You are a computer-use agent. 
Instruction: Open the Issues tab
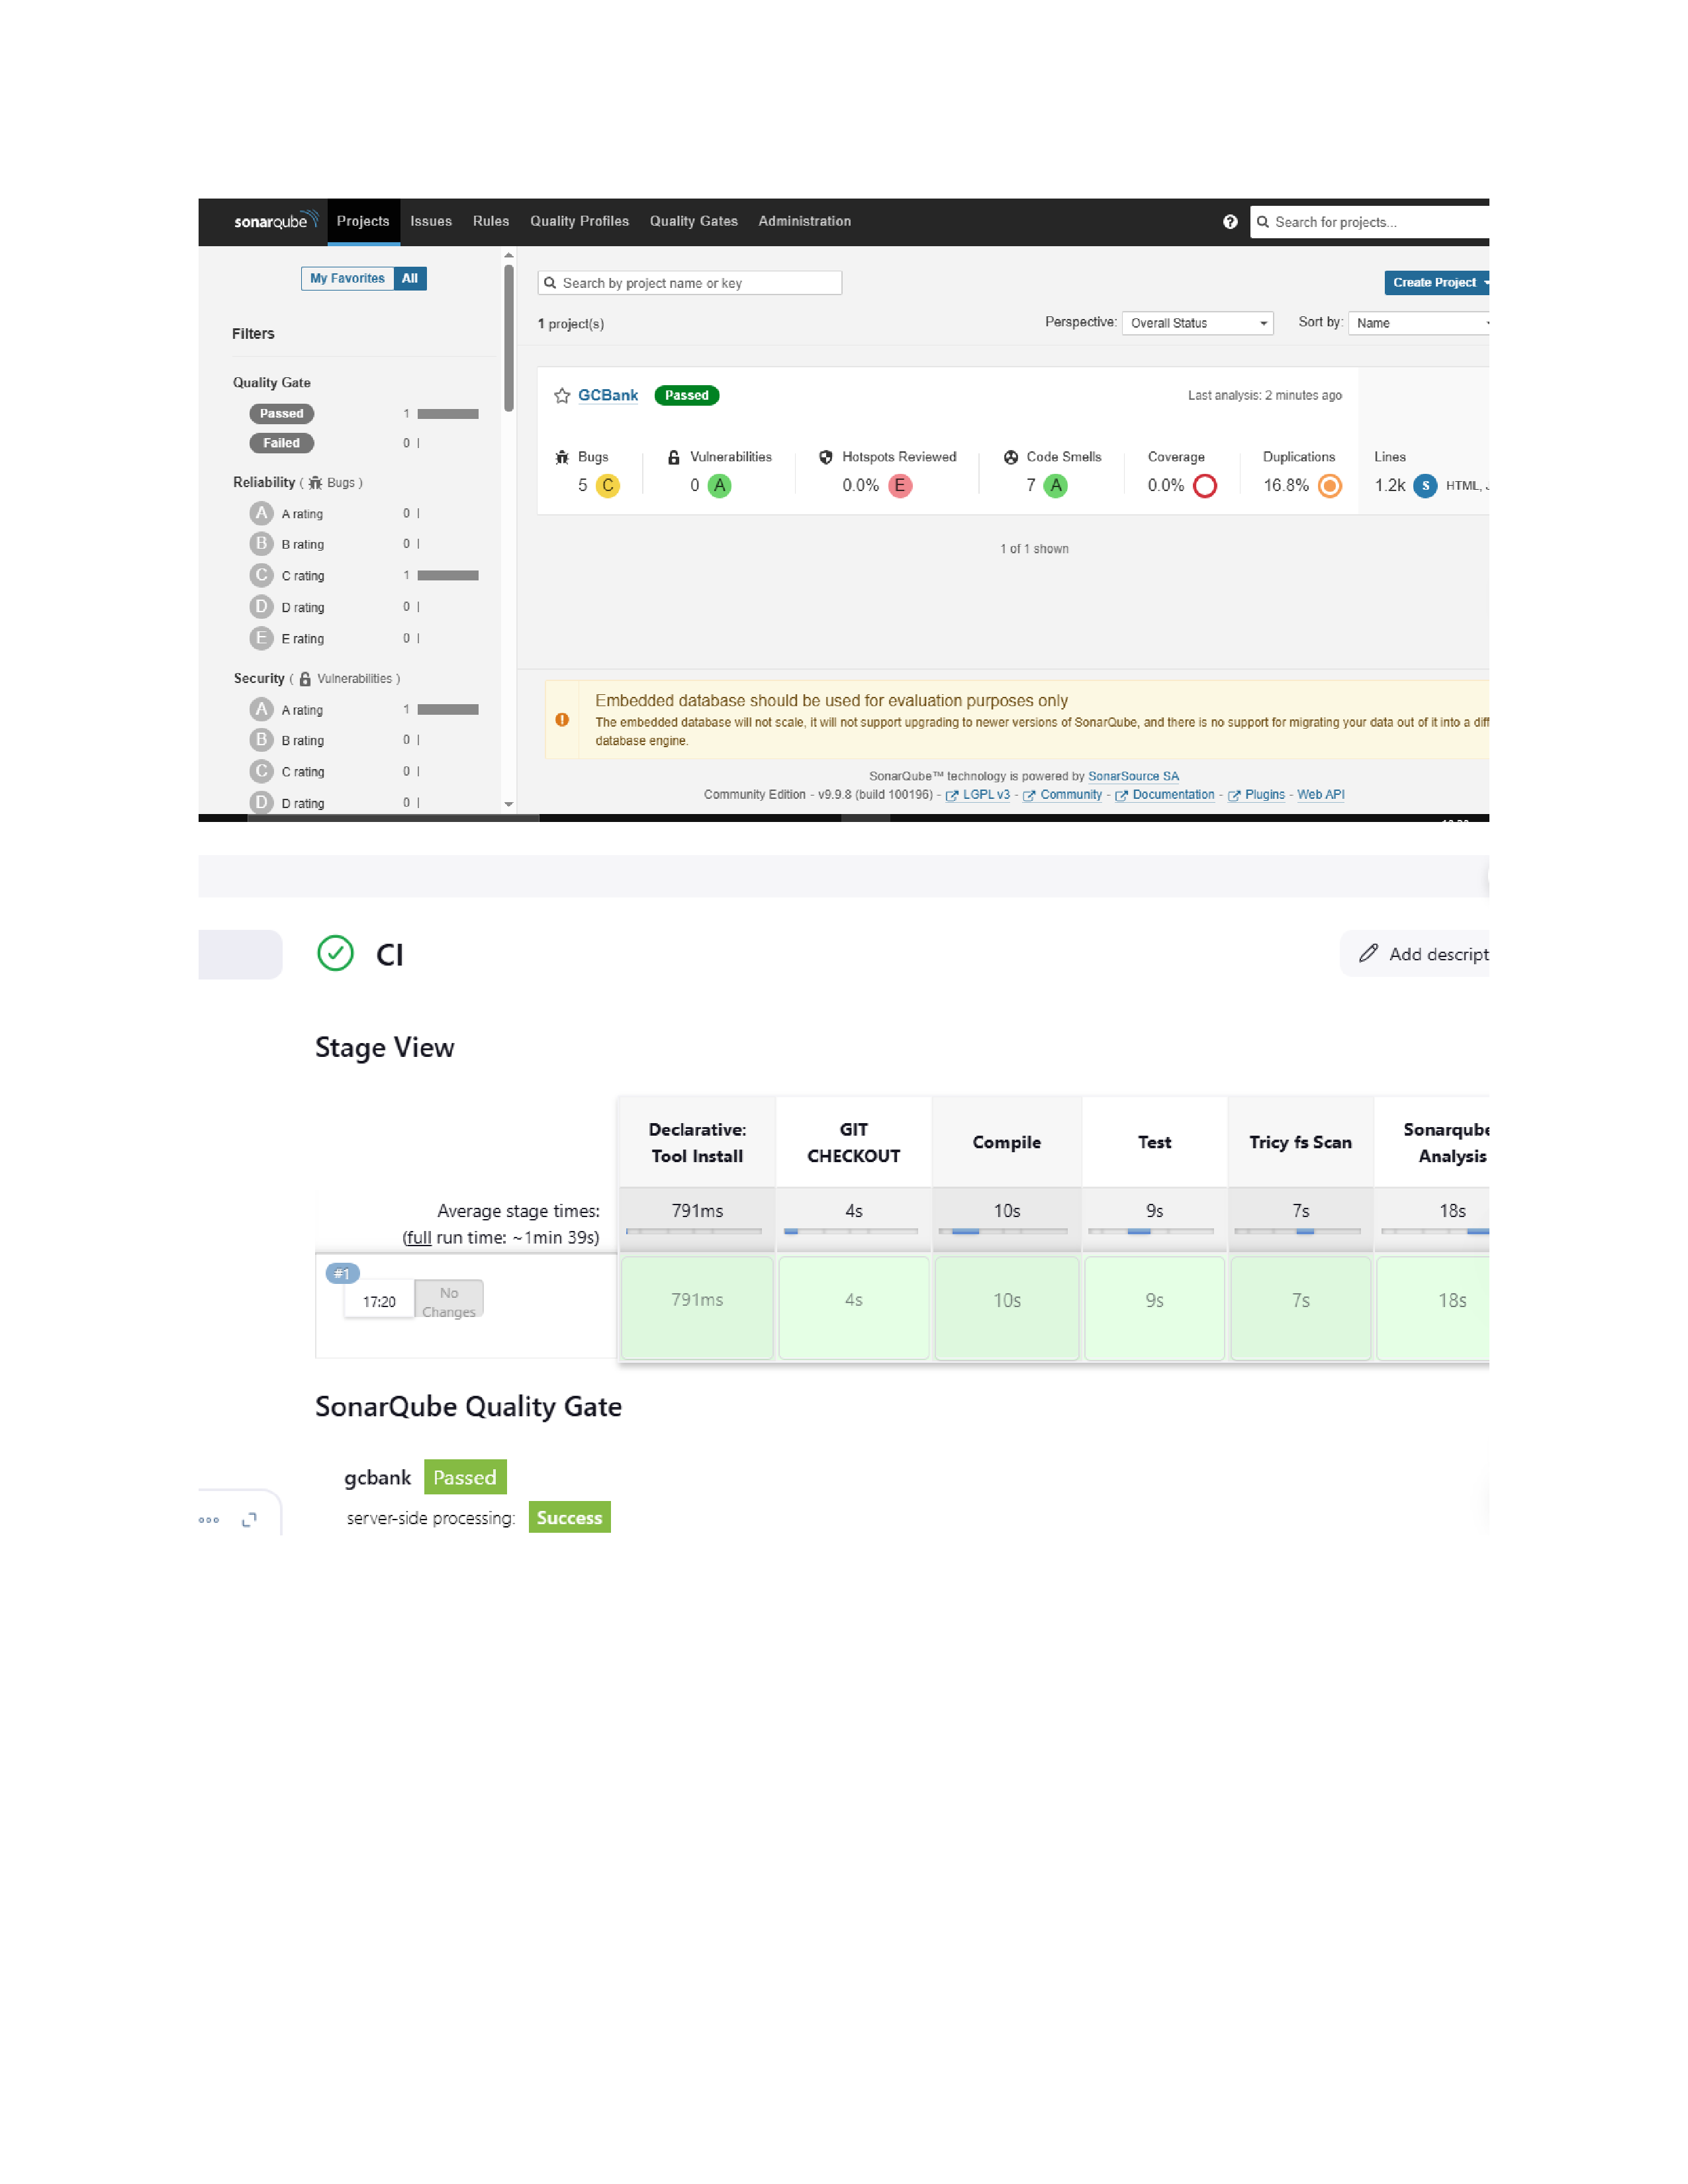point(431,222)
